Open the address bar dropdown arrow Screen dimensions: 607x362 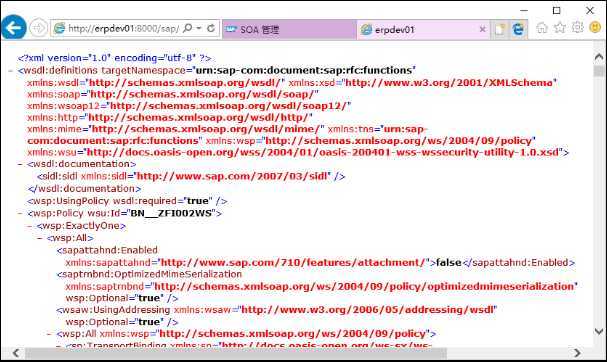pos(199,28)
